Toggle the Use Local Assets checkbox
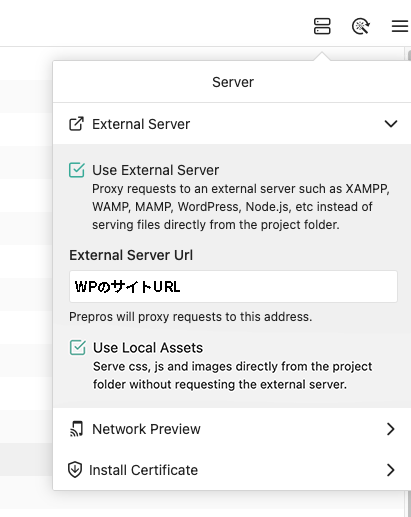Screen dimensions: 411x517 pos(78,348)
